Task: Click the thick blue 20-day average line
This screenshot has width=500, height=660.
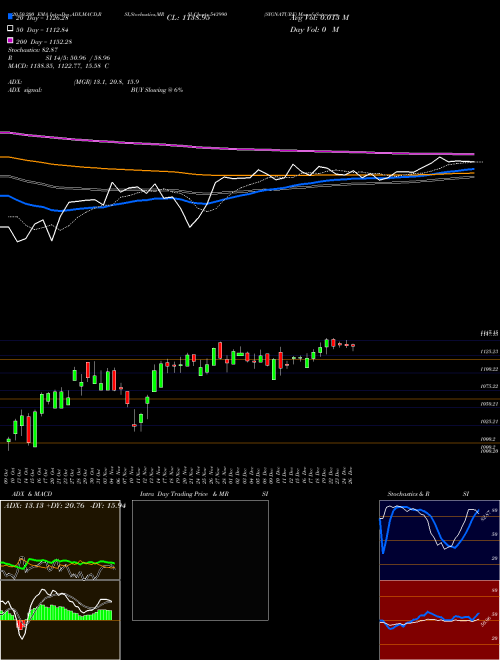Action: click(x=236, y=196)
